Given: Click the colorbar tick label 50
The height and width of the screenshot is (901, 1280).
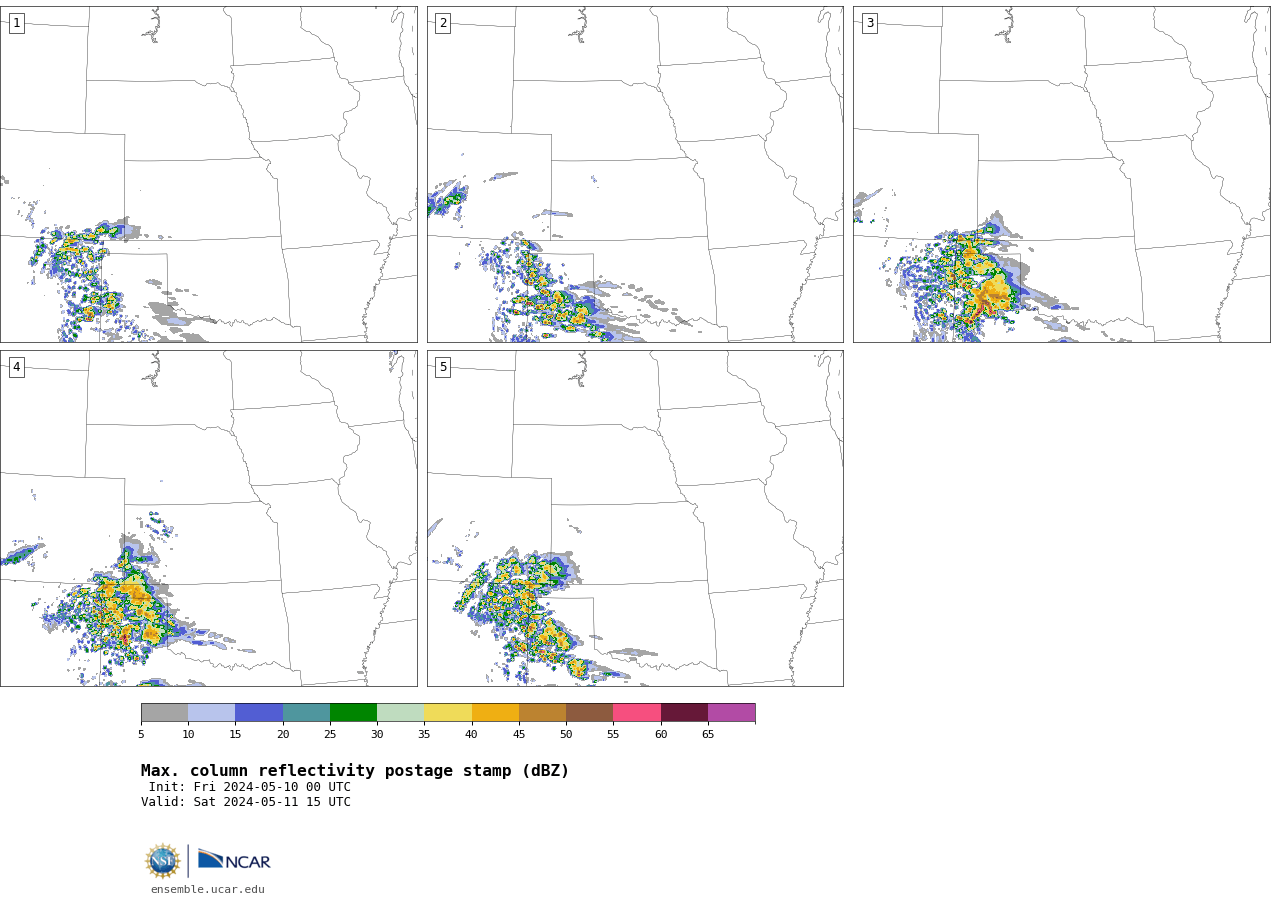Looking at the screenshot, I should click(566, 735).
